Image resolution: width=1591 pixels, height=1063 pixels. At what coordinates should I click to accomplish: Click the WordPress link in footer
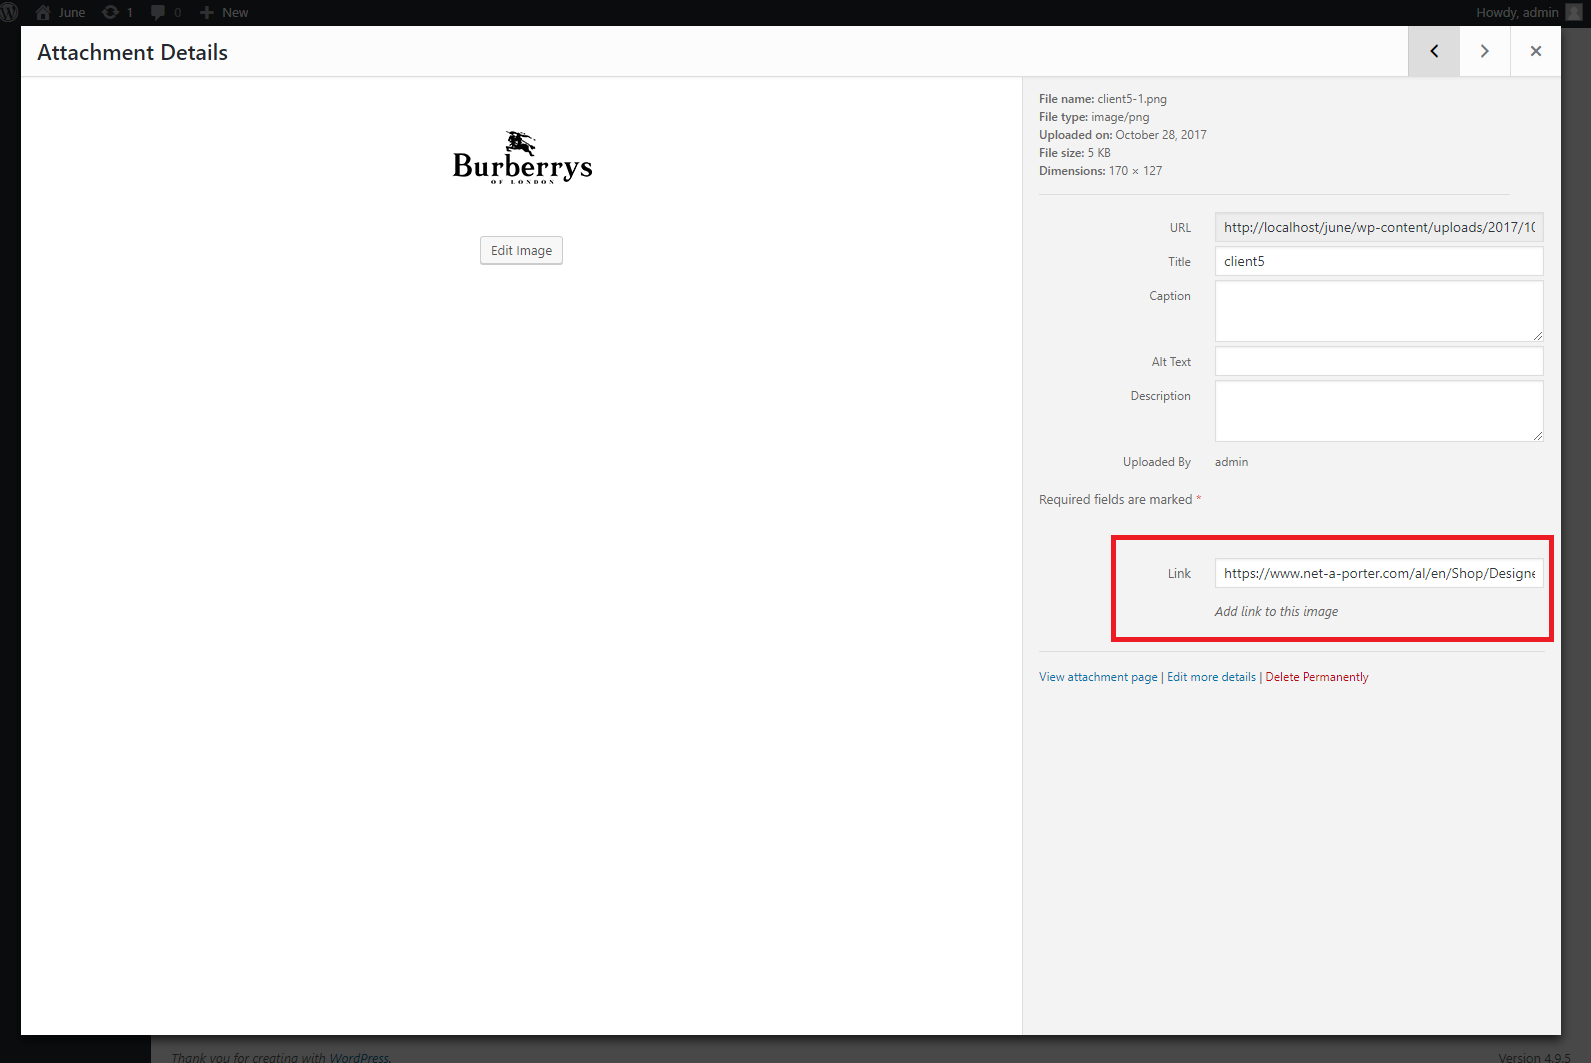[x=359, y=1057]
